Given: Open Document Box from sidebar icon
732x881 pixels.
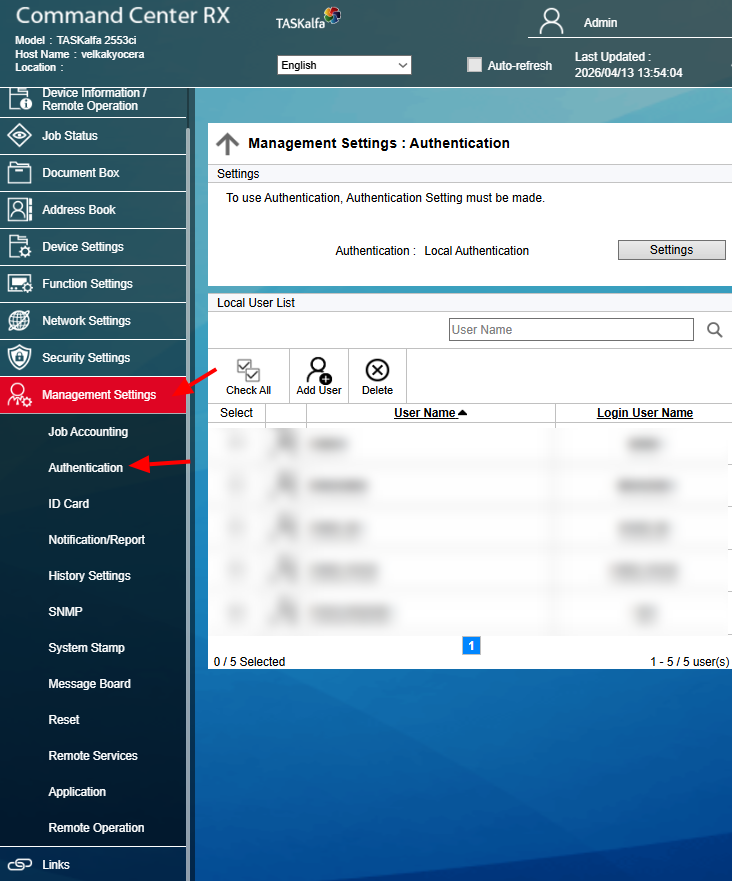Looking at the screenshot, I should pos(20,173).
